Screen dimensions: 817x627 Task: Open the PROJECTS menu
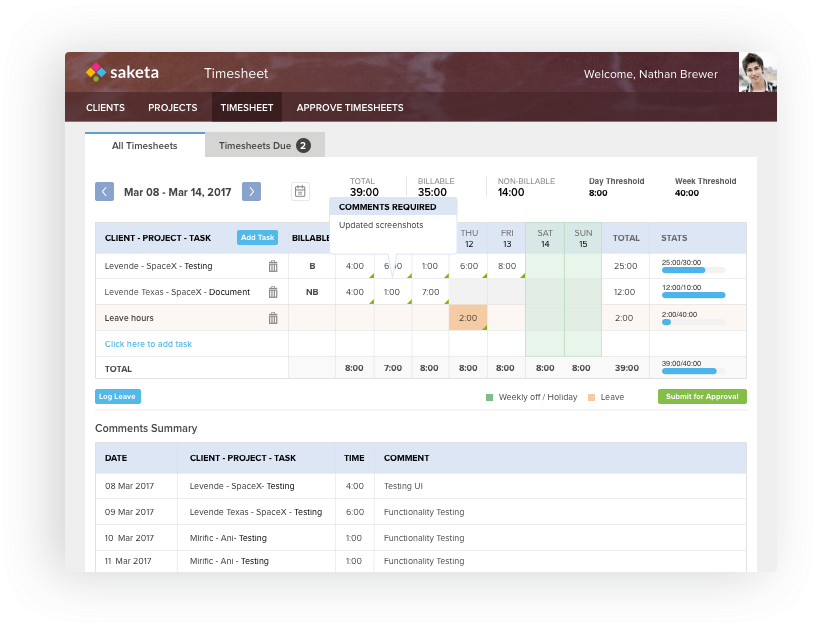click(172, 107)
